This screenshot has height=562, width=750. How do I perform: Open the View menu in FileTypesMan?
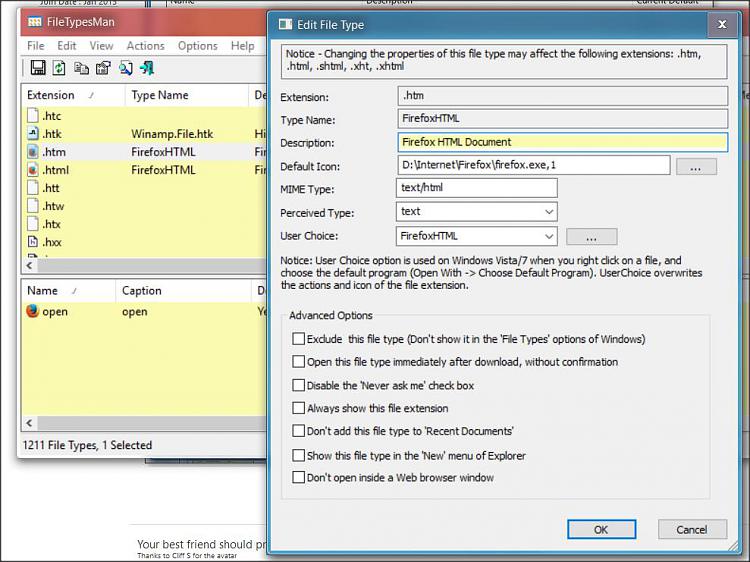tap(101, 46)
